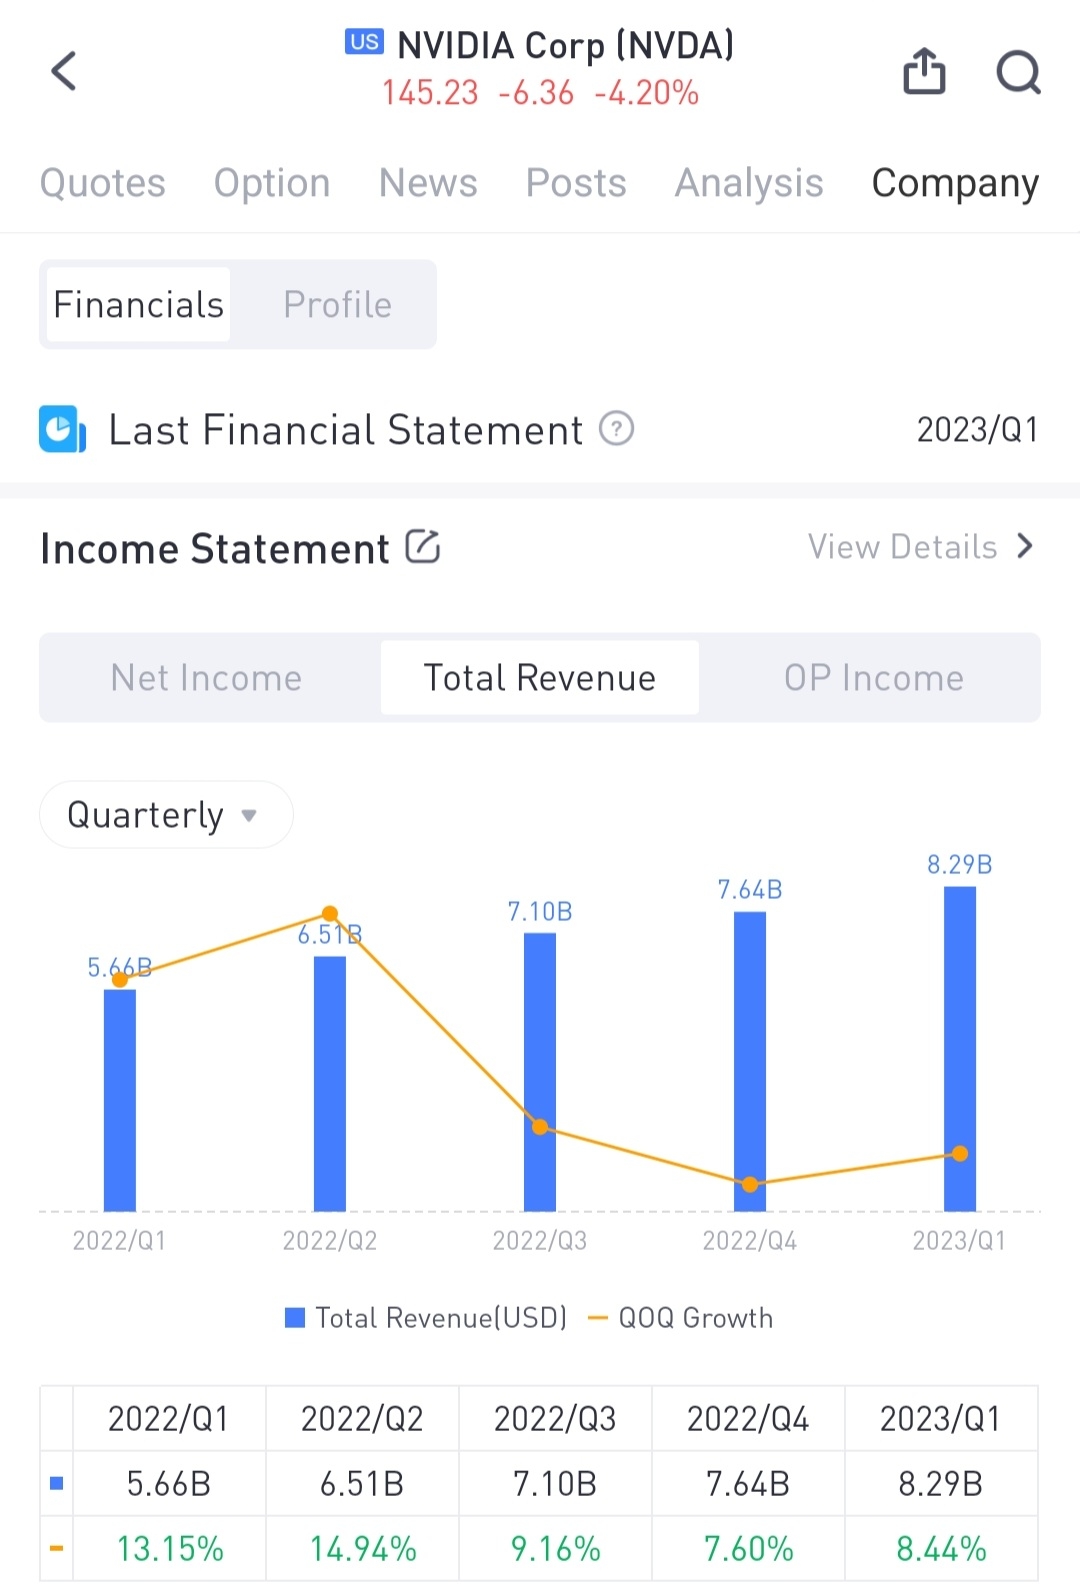
Task: Select the OP Income segment
Action: click(x=873, y=678)
